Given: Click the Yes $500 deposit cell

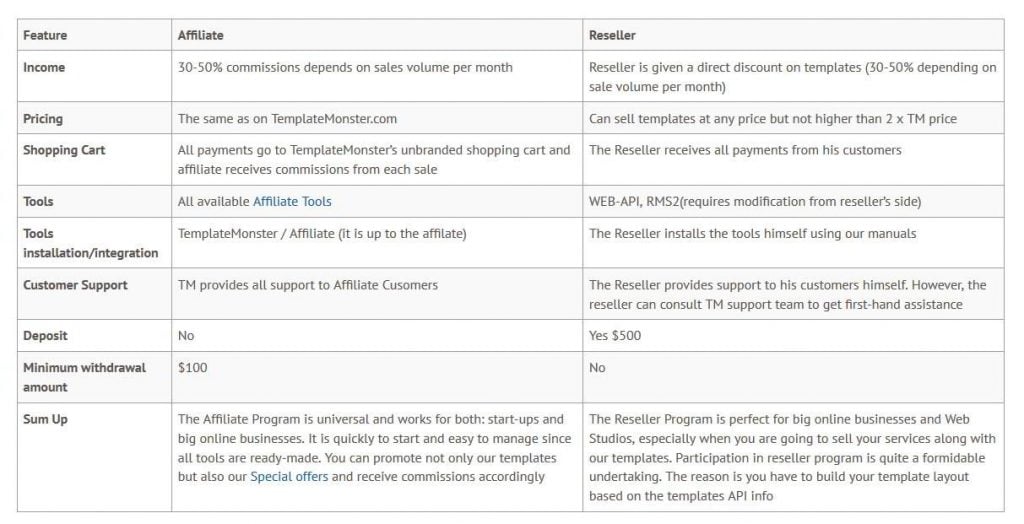Looking at the screenshot, I should pos(615,336).
